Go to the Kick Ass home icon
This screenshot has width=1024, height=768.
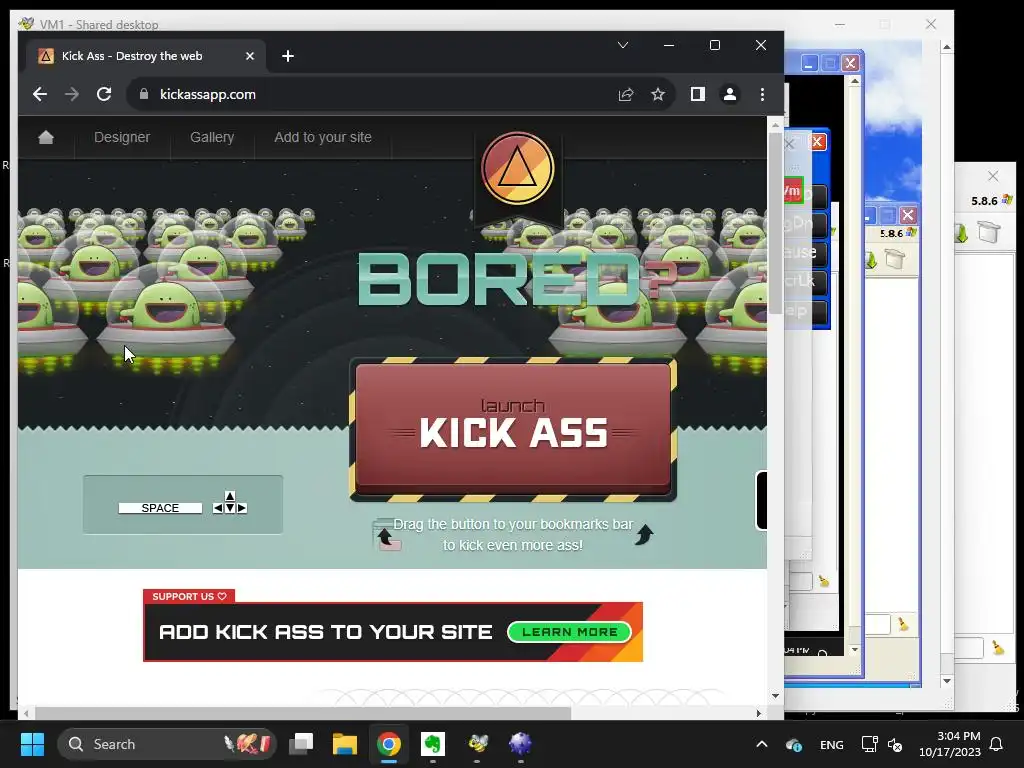point(46,137)
